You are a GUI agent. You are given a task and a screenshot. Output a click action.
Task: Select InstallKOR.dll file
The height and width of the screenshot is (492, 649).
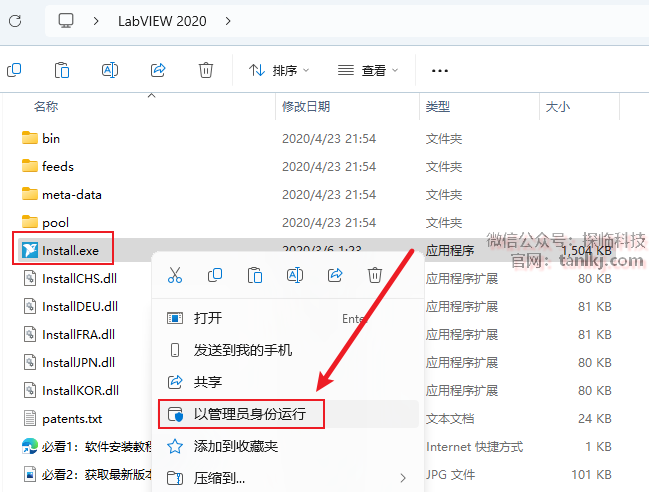point(71,390)
